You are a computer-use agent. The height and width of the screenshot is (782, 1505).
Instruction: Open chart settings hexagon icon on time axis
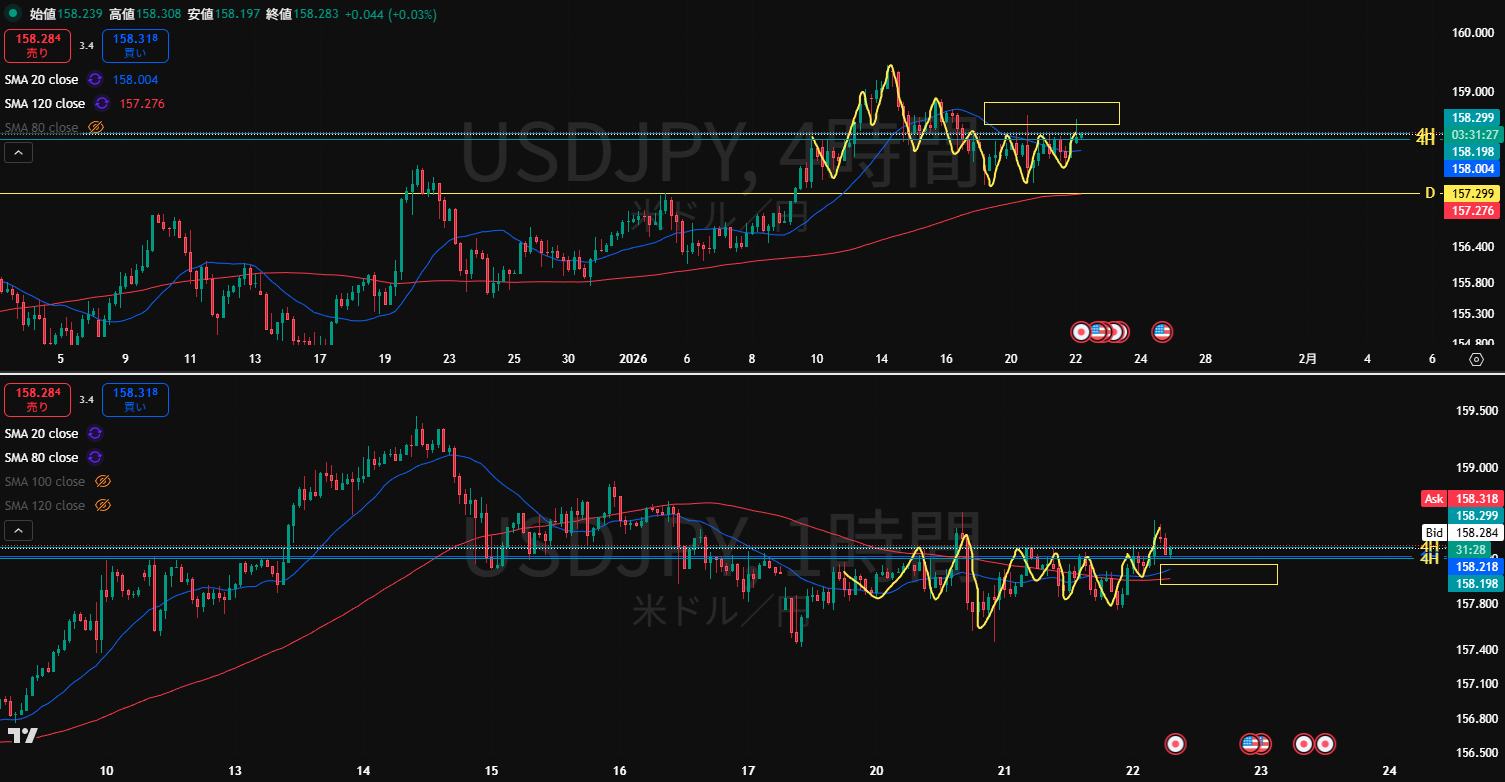pyautogui.click(x=1476, y=359)
